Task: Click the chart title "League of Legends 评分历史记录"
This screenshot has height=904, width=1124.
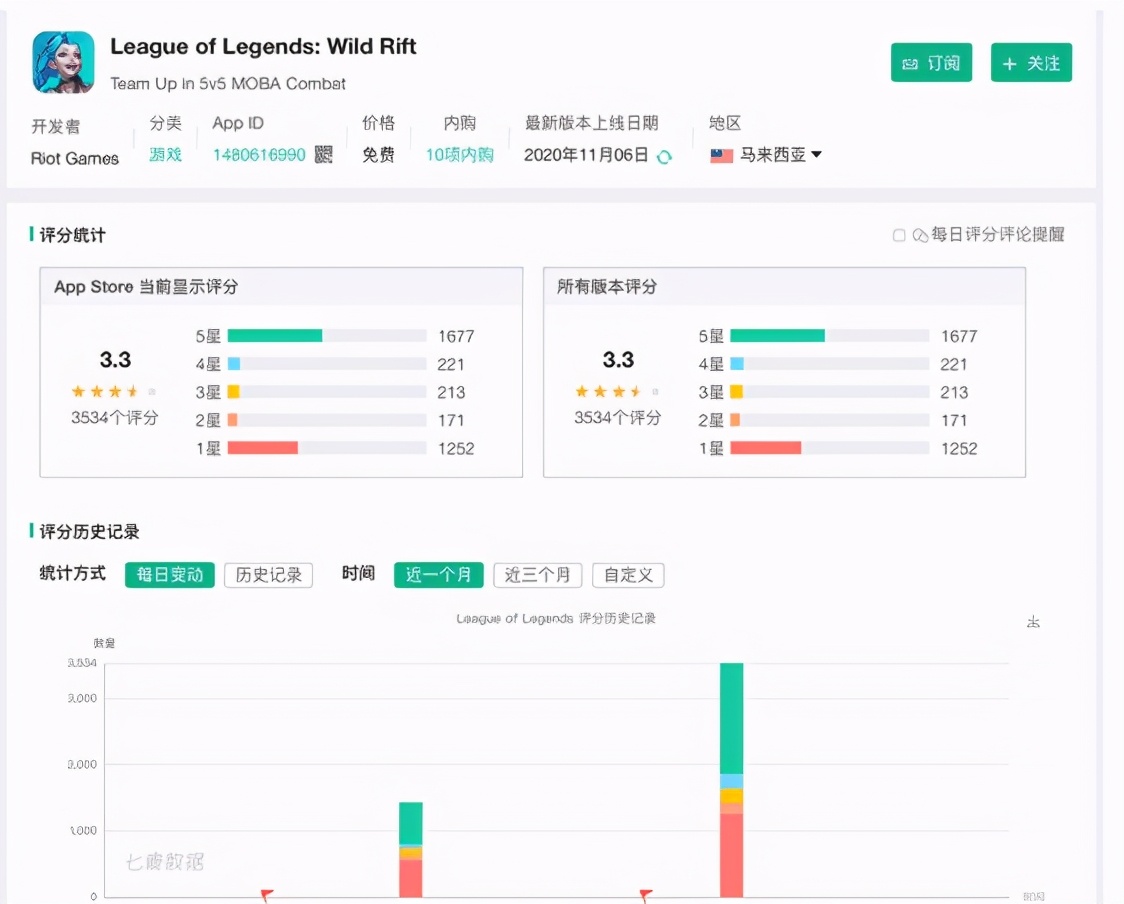Action: pos(556,619)
